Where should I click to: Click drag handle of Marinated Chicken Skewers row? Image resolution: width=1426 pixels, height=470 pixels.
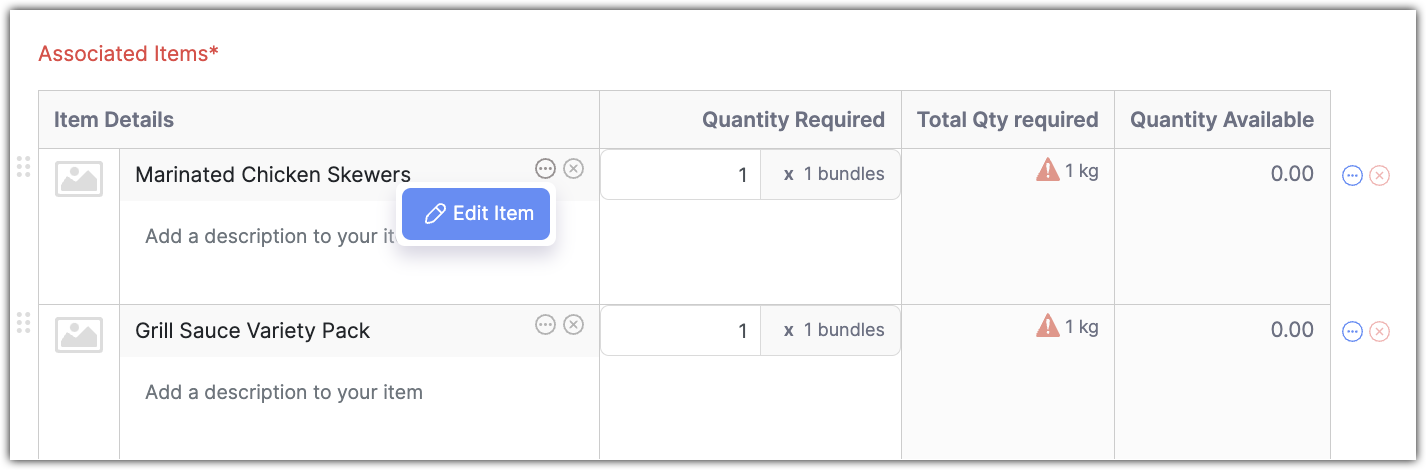coord(24,167)
